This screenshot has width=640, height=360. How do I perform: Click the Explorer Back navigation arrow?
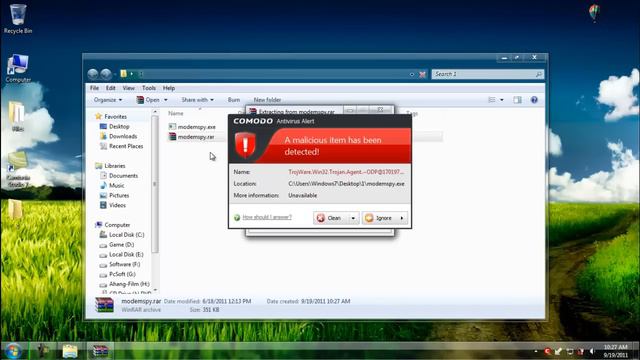93,74
